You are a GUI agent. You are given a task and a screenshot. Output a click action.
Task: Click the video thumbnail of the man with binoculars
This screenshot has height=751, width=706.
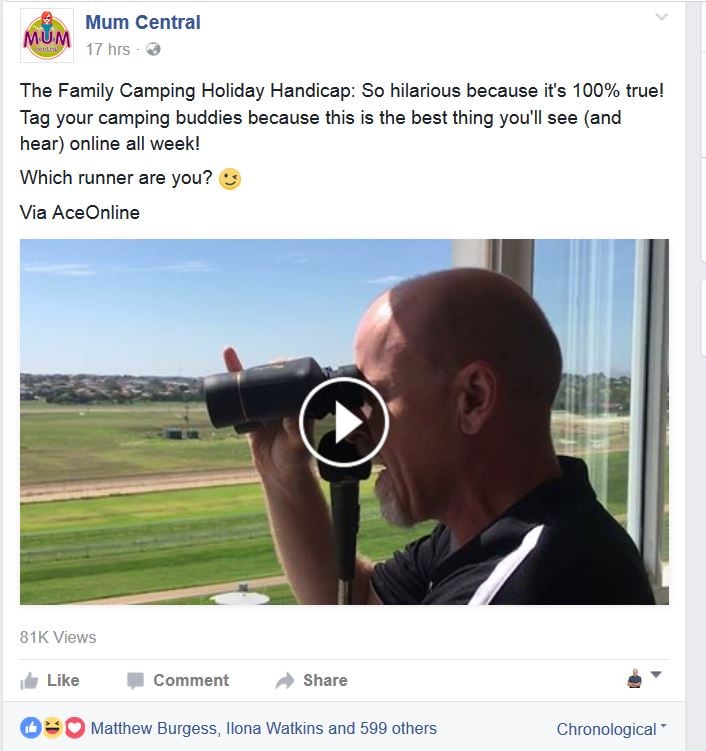344,422
